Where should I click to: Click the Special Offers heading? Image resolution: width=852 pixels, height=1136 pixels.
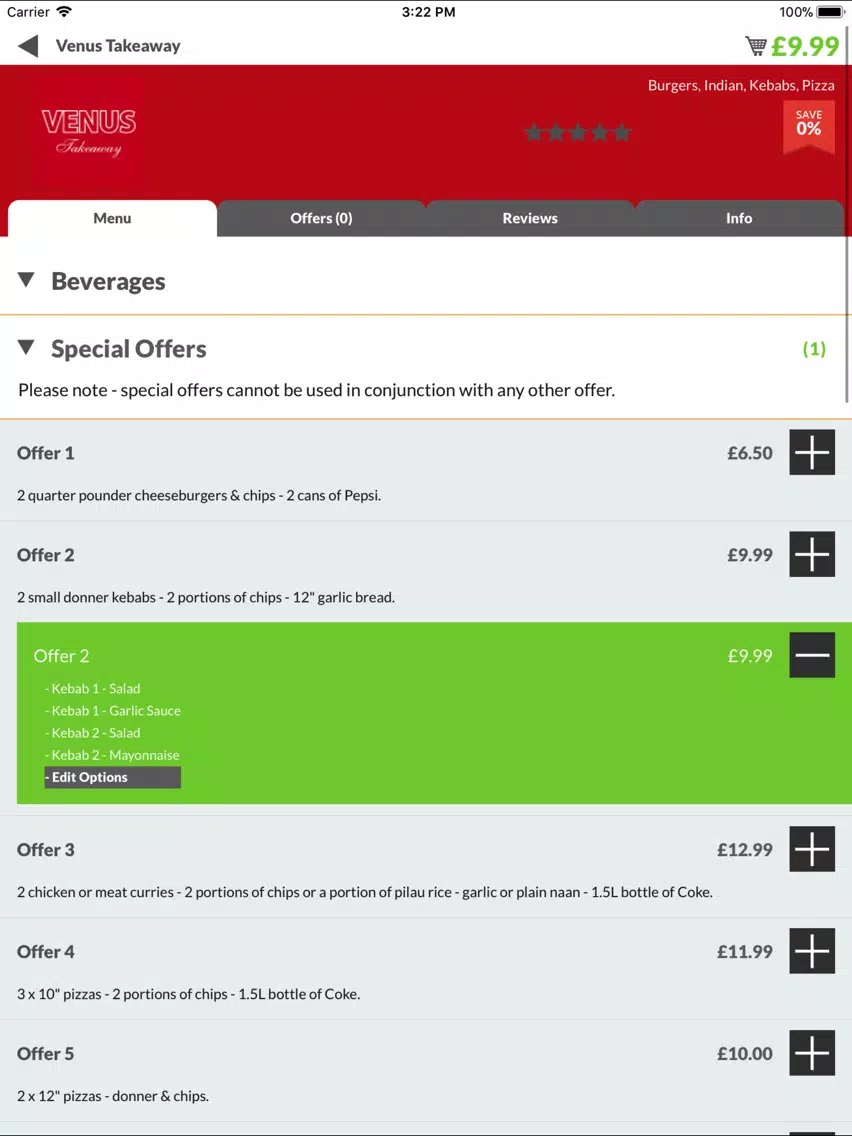(128, 348)
